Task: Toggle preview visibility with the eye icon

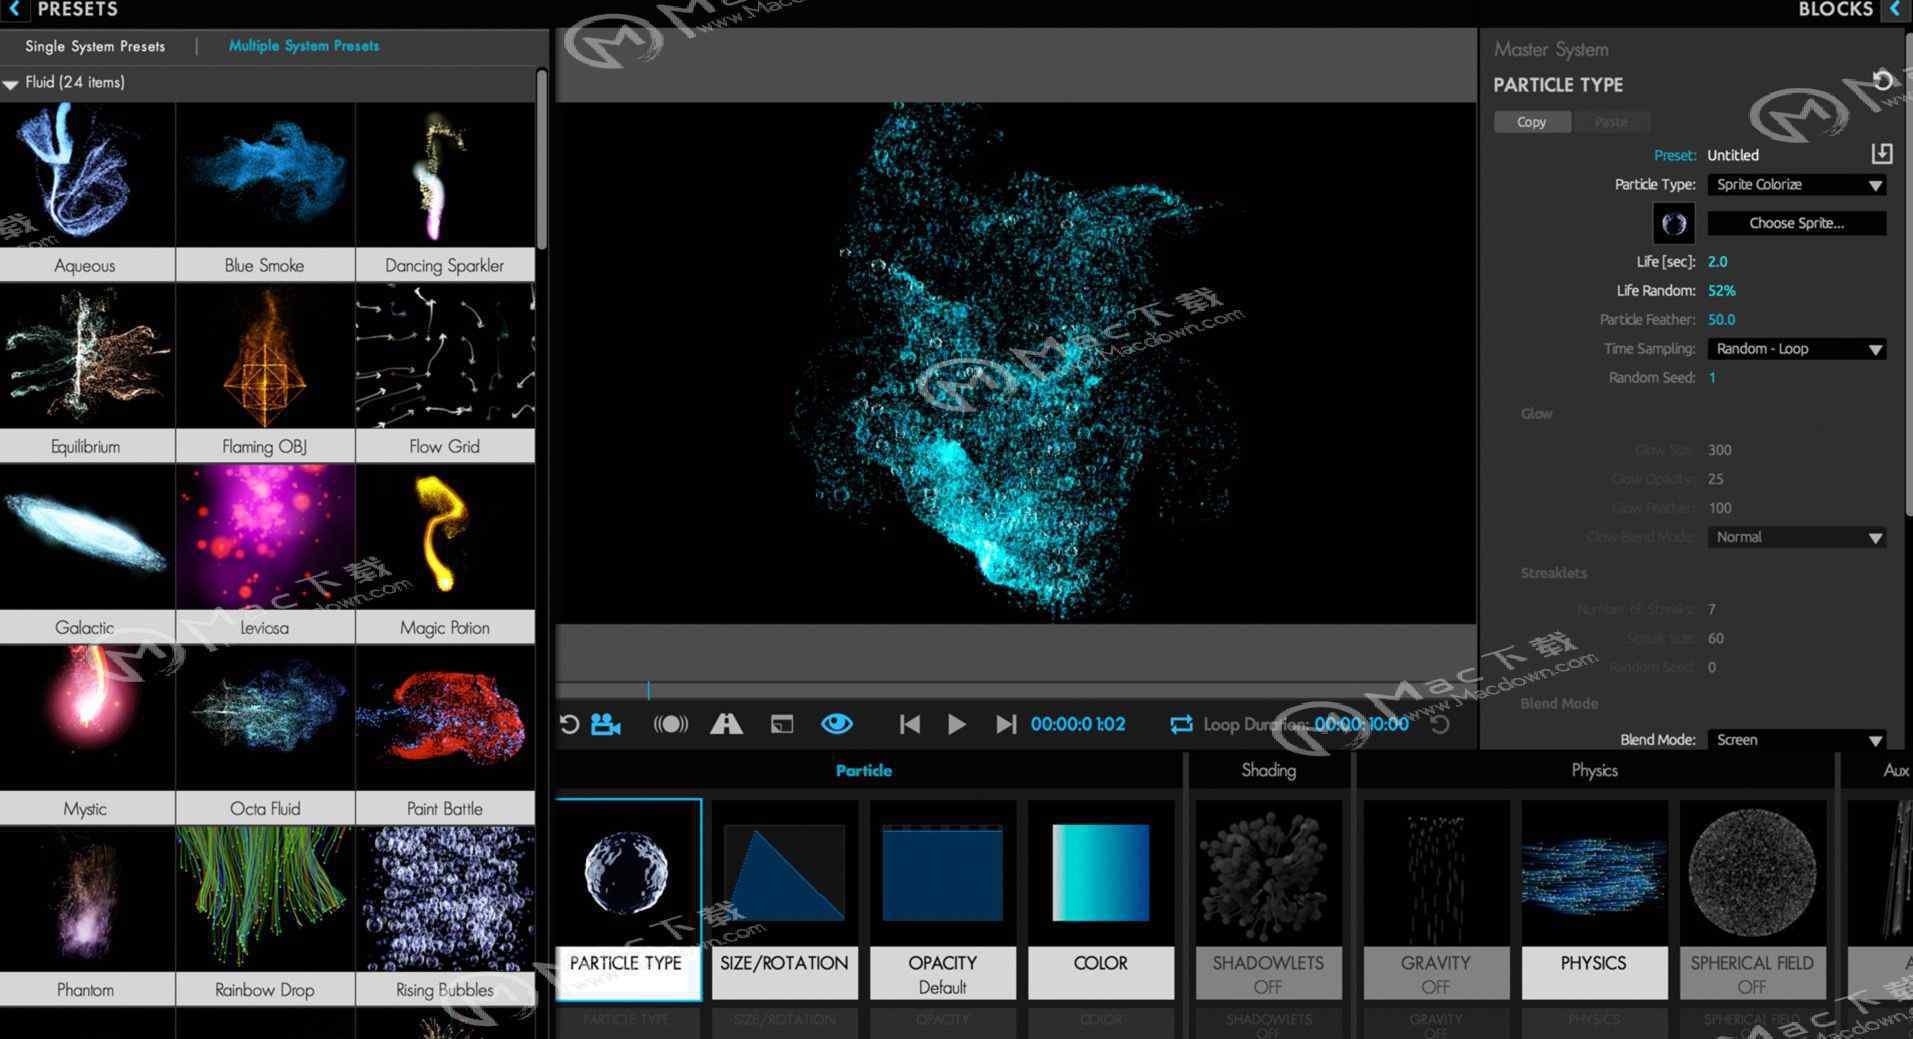Action: (837, 723)
